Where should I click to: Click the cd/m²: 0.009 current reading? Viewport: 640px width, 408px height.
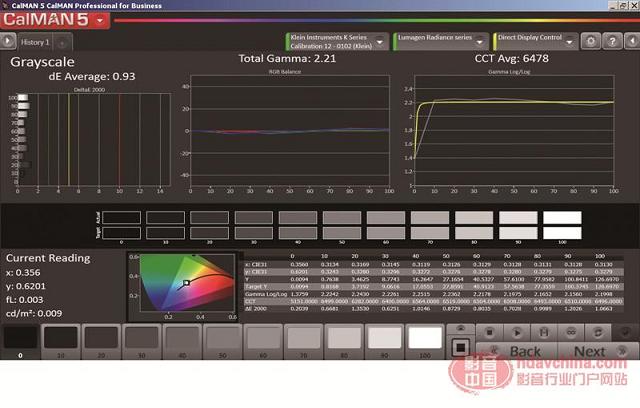(34, 313)
